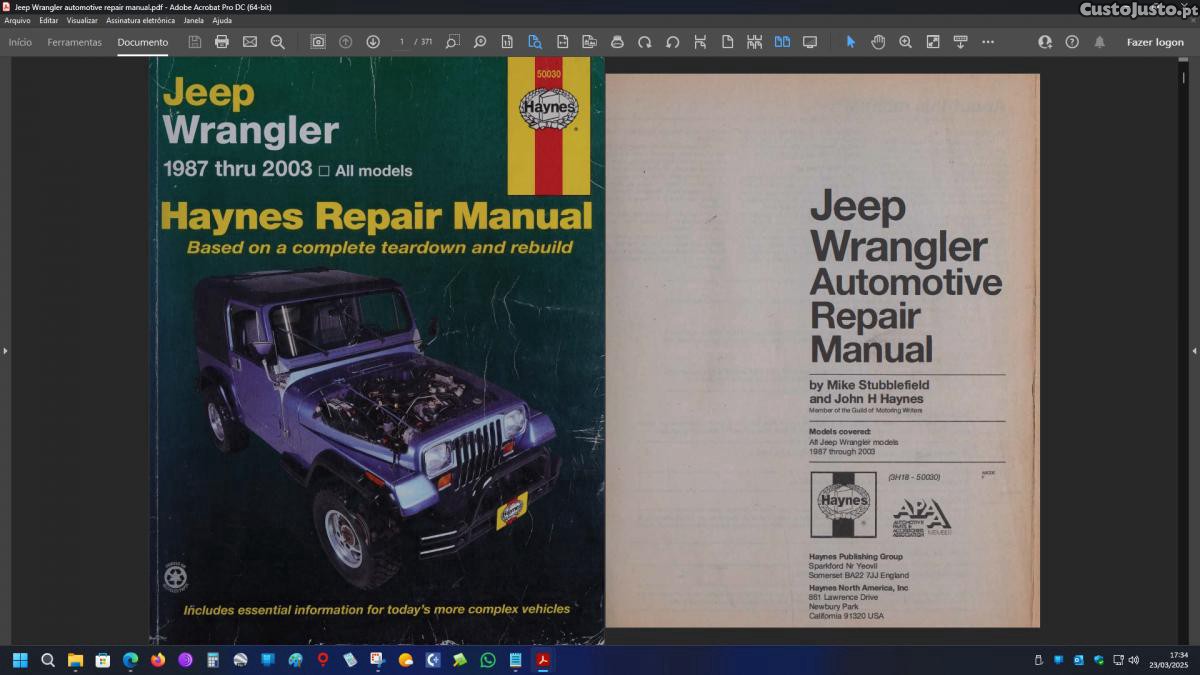Click the Fazer logon button

pos(1155,42)
